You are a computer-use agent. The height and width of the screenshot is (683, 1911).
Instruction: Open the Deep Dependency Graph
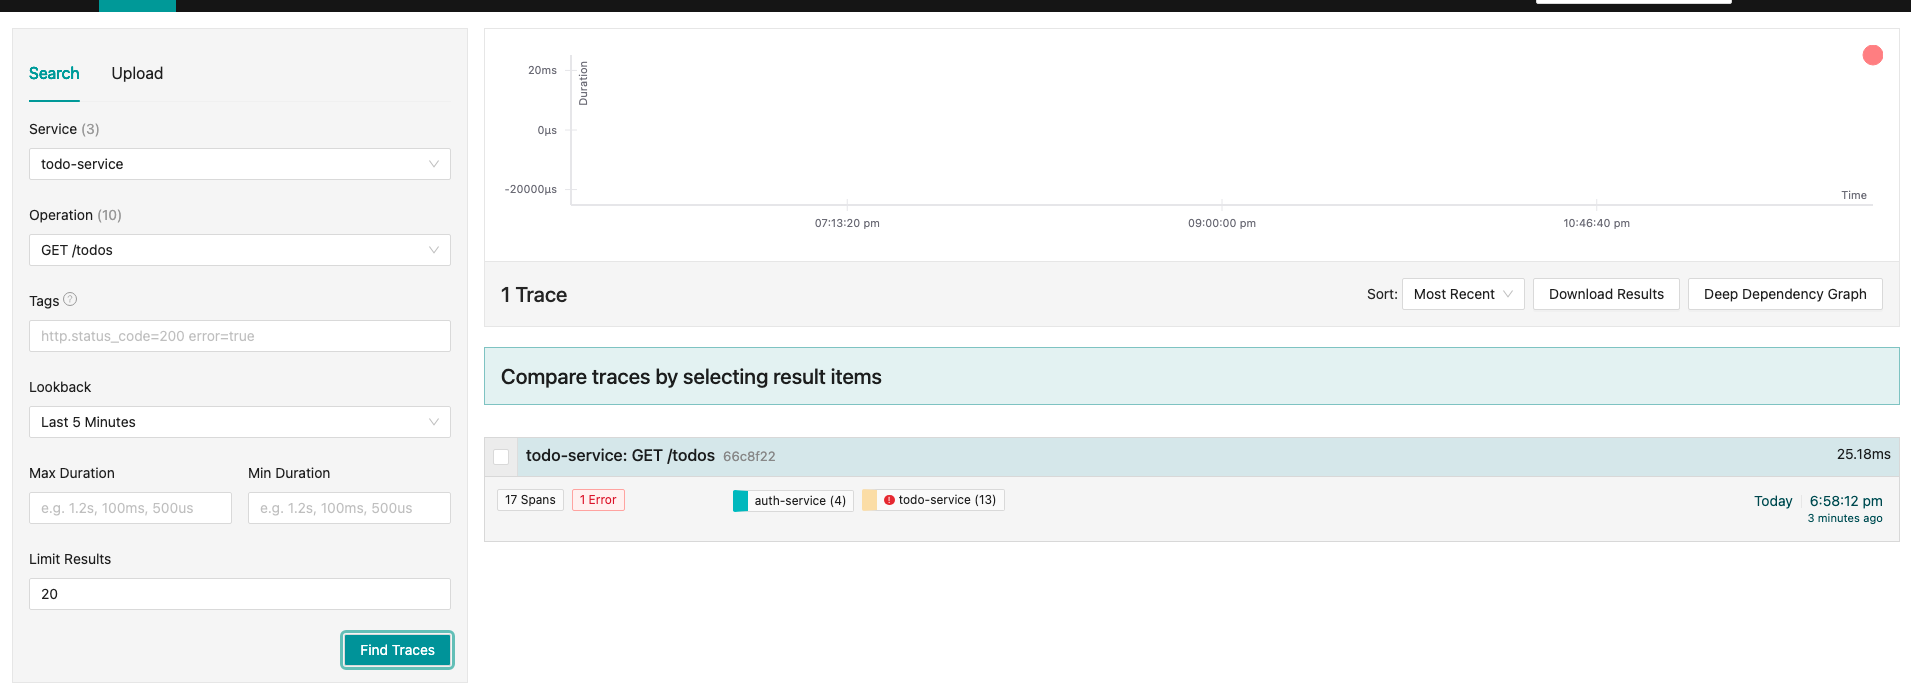coord(1784,294)
